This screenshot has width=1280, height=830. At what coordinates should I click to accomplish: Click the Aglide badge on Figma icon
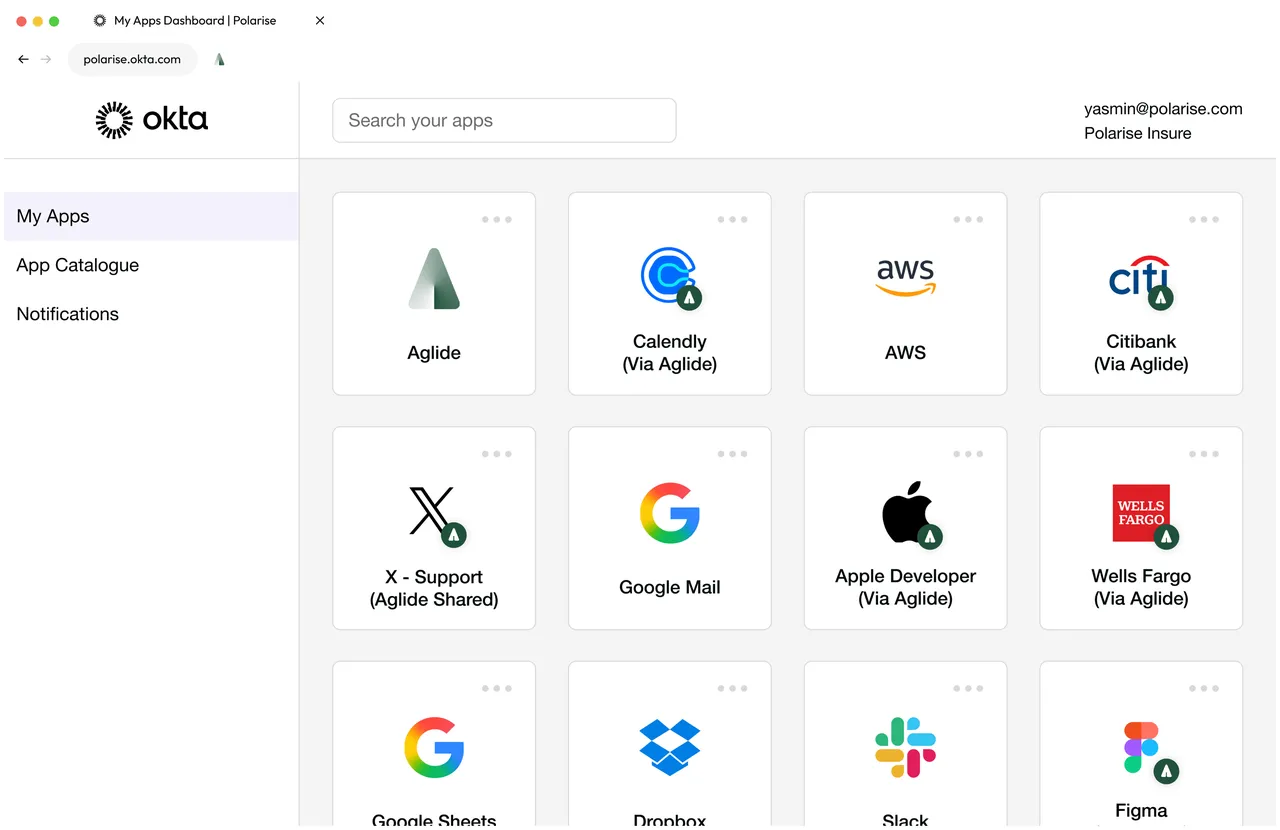coord(1166,771)
